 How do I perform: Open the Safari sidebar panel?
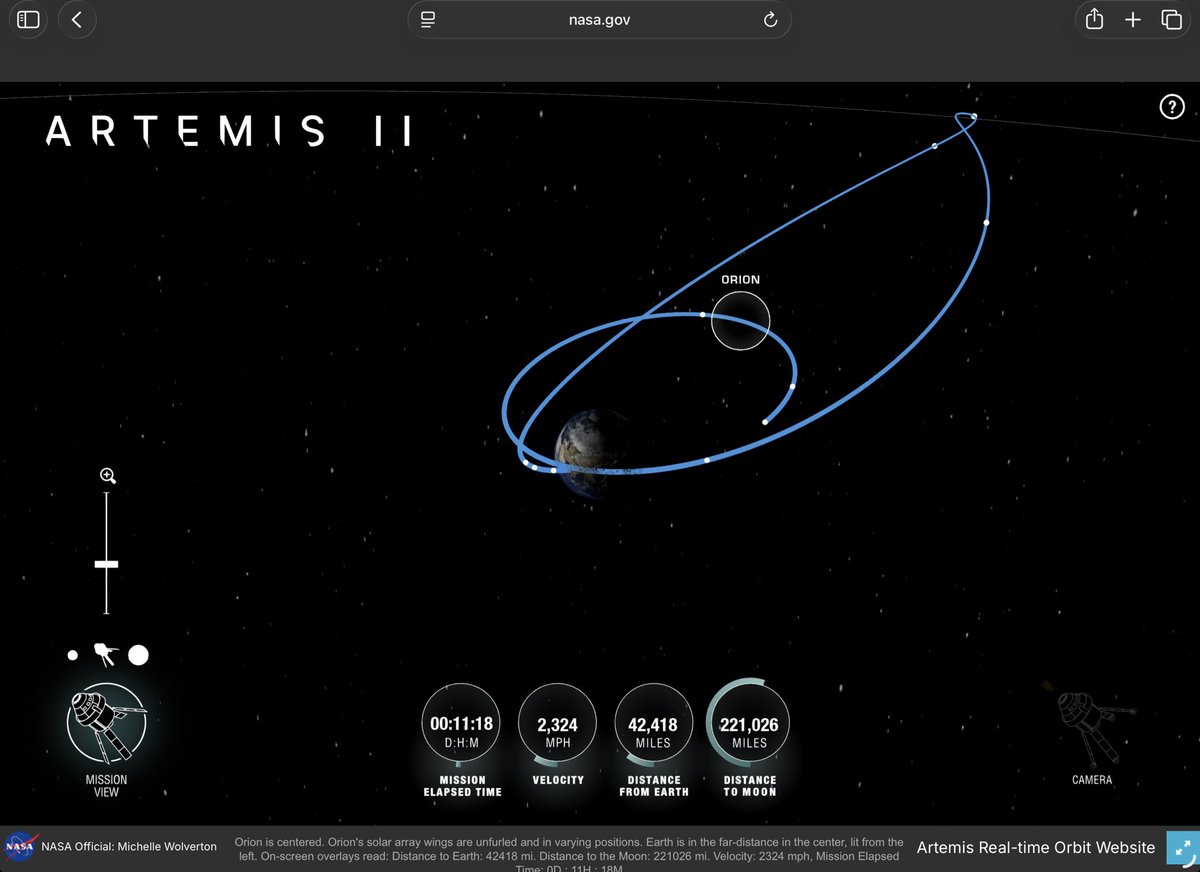coord(28,20)
